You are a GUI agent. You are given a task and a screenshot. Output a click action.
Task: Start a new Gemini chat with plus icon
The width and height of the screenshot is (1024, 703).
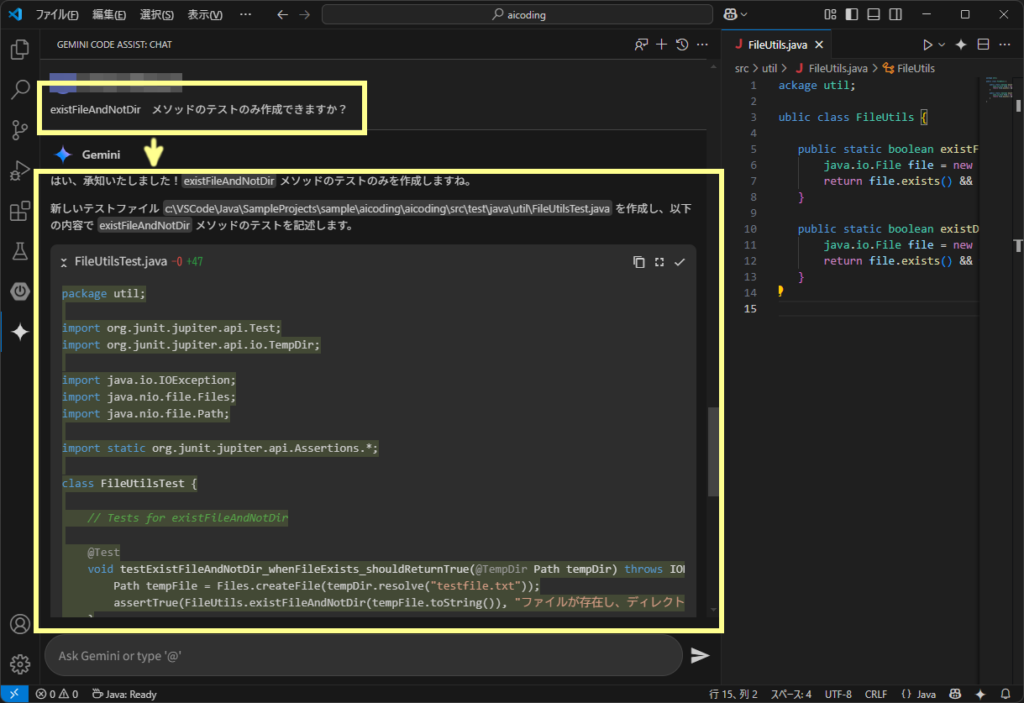coord(662,44)
